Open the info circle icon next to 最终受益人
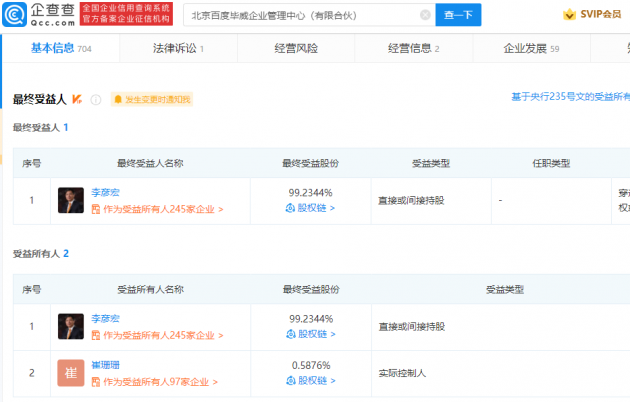The width and height of the screenshot is (630, 402). point(96,100)
